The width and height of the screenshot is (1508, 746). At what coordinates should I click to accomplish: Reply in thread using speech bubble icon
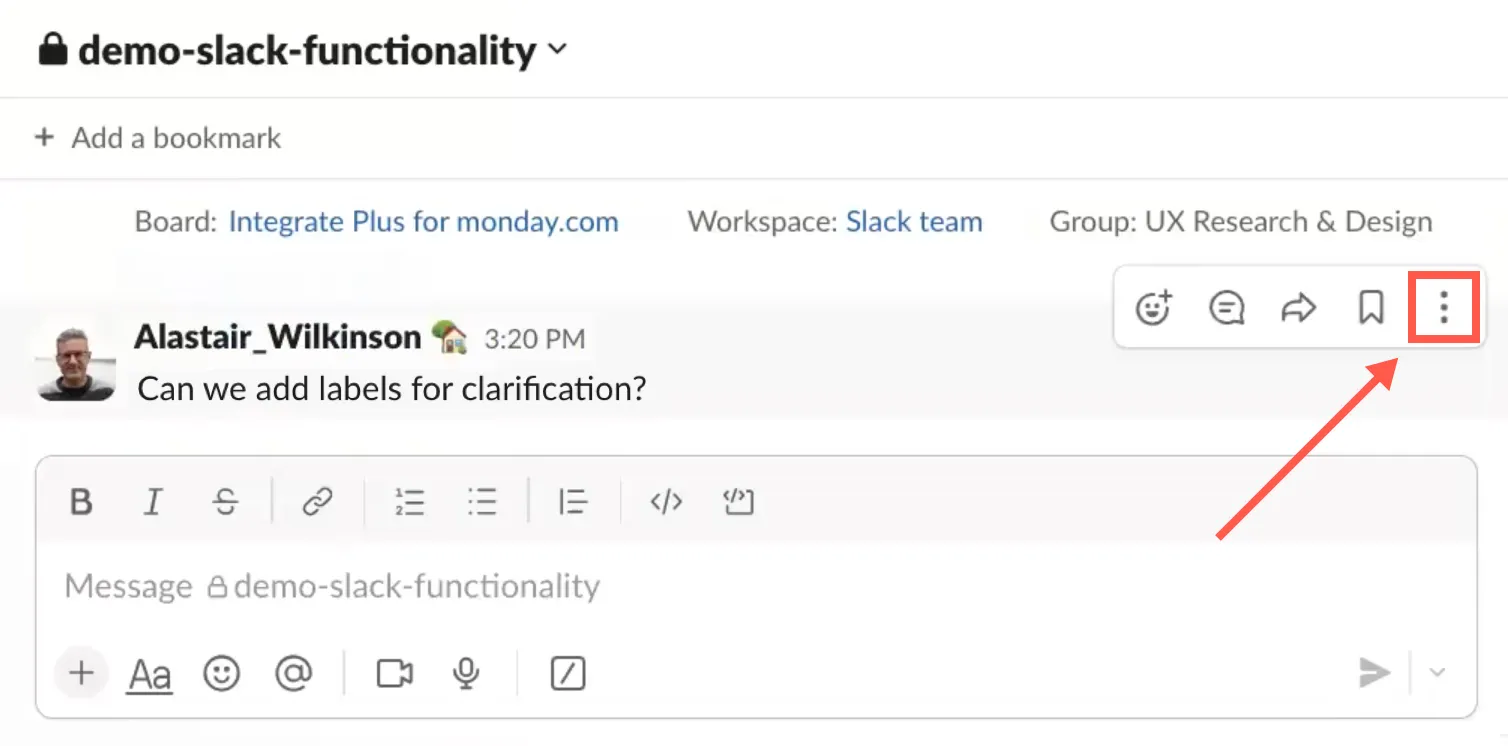point(1226,308)
